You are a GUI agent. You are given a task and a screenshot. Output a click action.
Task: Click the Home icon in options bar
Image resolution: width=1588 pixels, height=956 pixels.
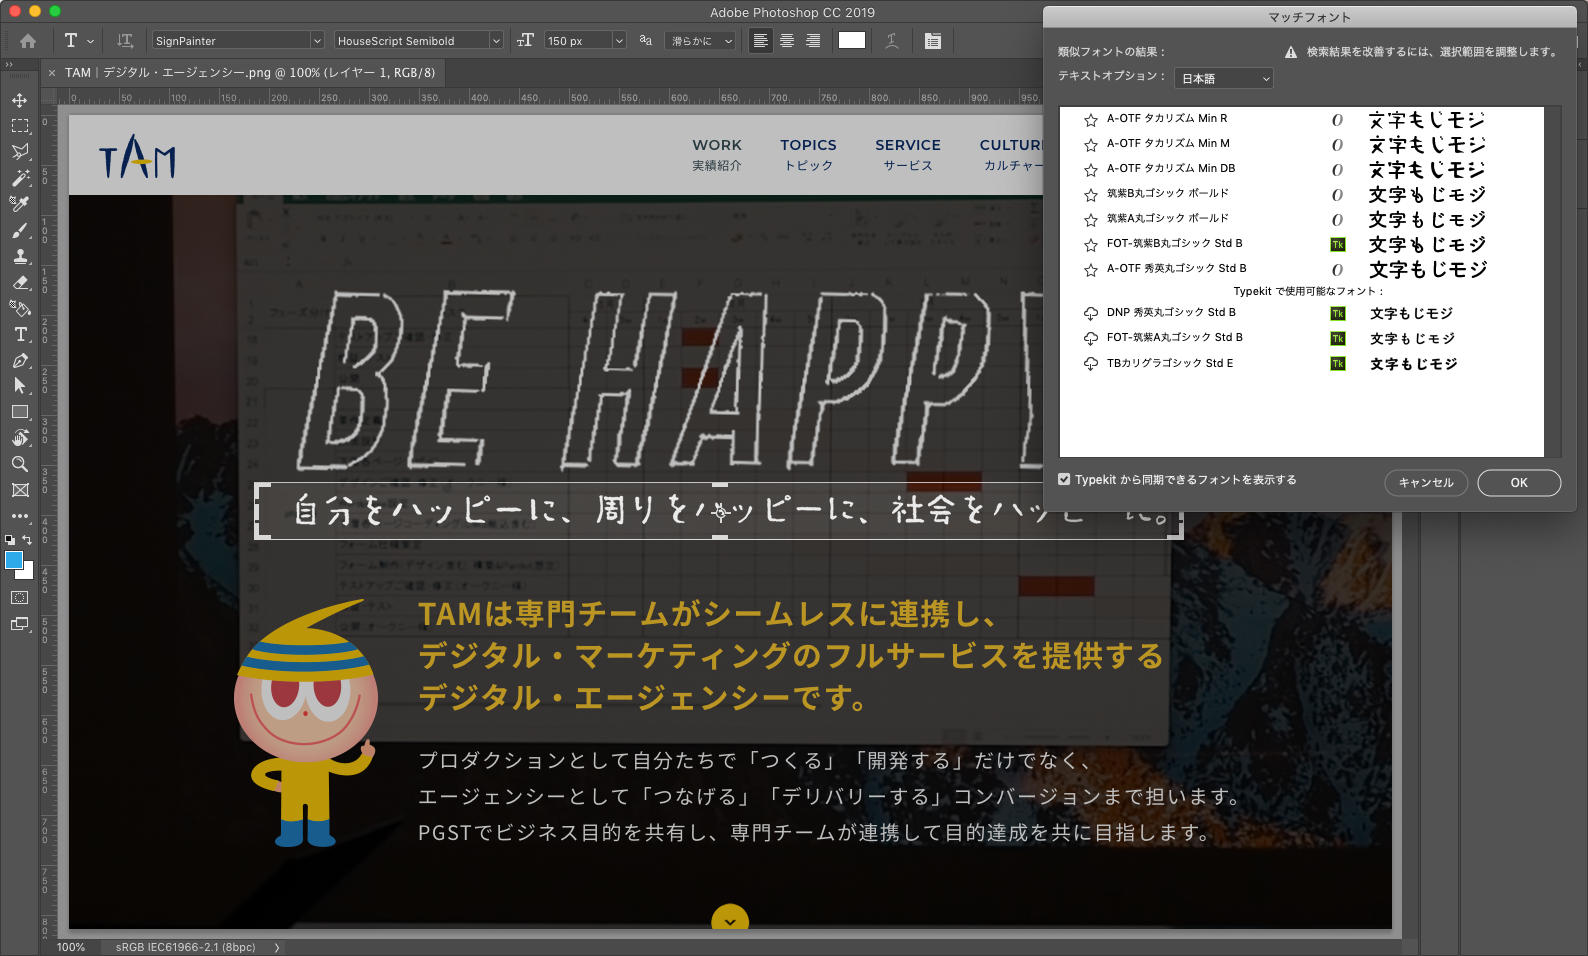(x=28, y=41)
